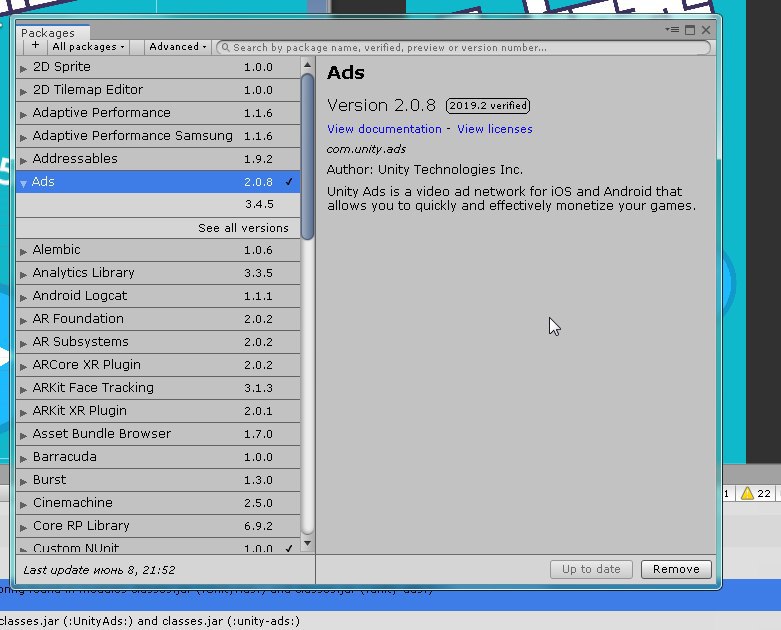The width and height of the screenshot is (781, 630).
Task: Select the Adaptive Performance Samsung package
Action: click(158, 135)
